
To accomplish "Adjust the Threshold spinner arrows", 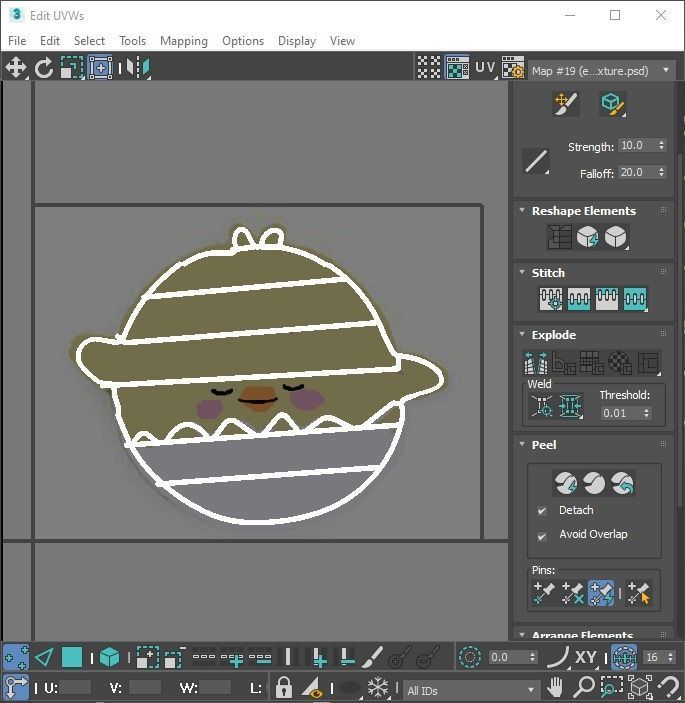I will 646,413.
